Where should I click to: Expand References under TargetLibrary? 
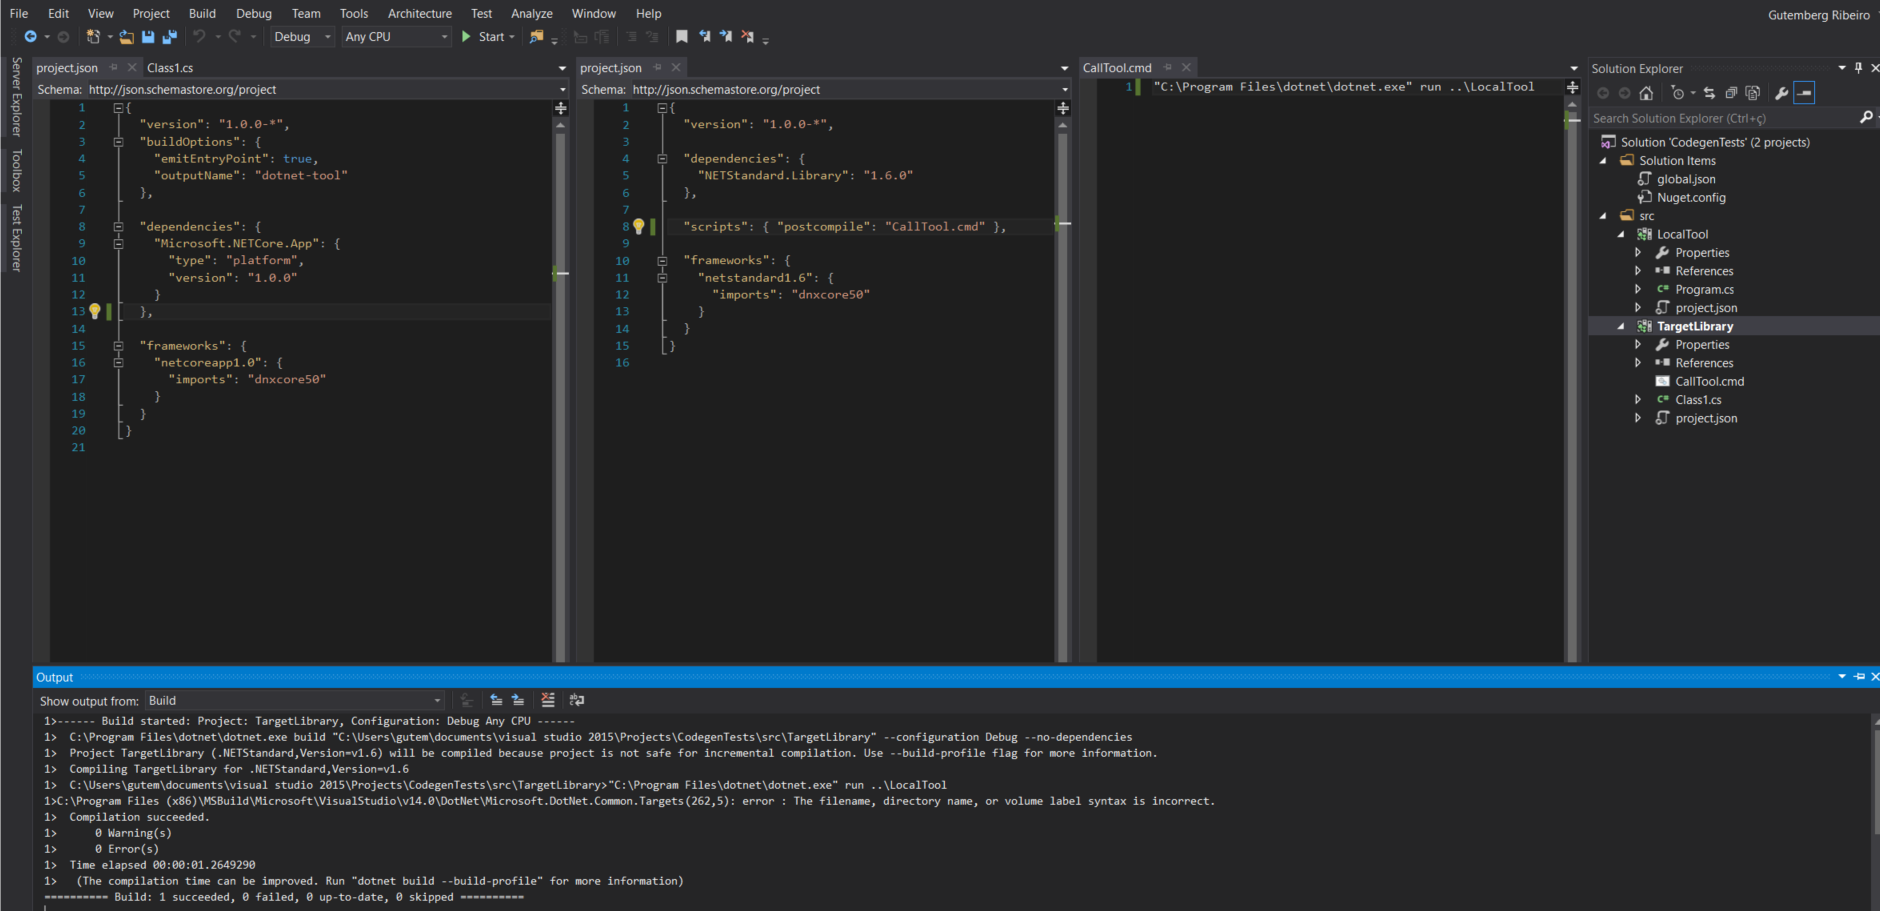[1638, 363]
